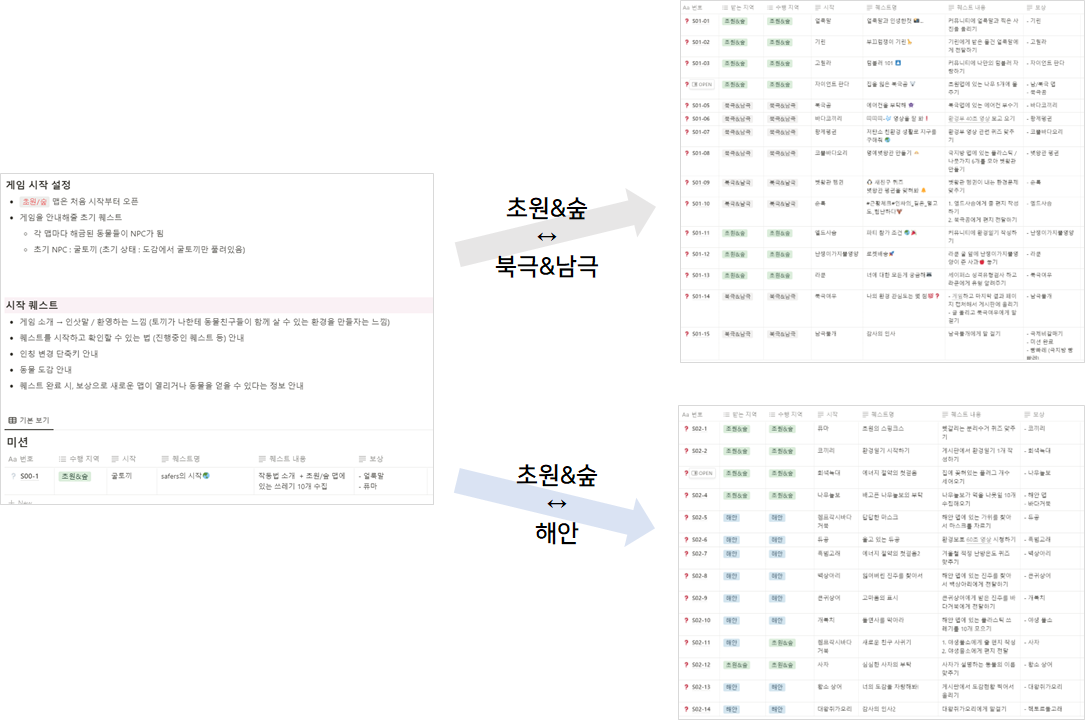Image resolution: width=1085 pixels, height=720 pixels.
Task: Open the safers의 시작 quest name cell
Action: pyautogui.click(x=185, y=476)
